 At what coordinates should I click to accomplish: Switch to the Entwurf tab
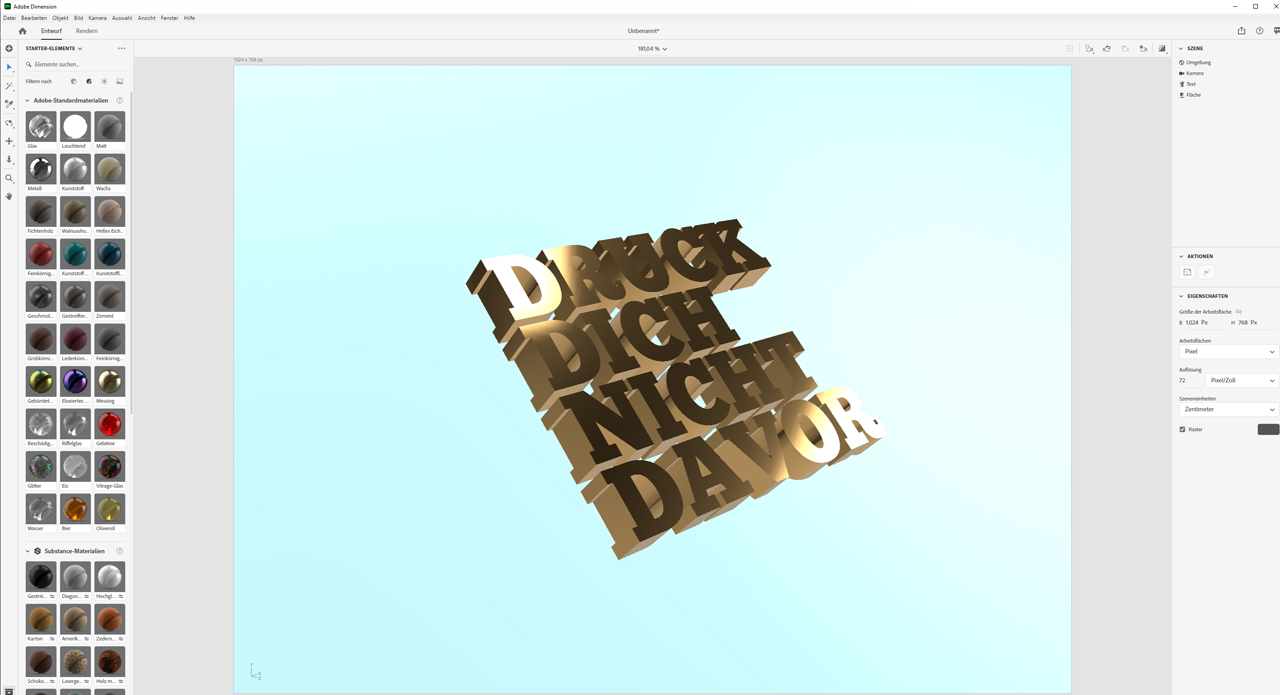coord(51,31)
